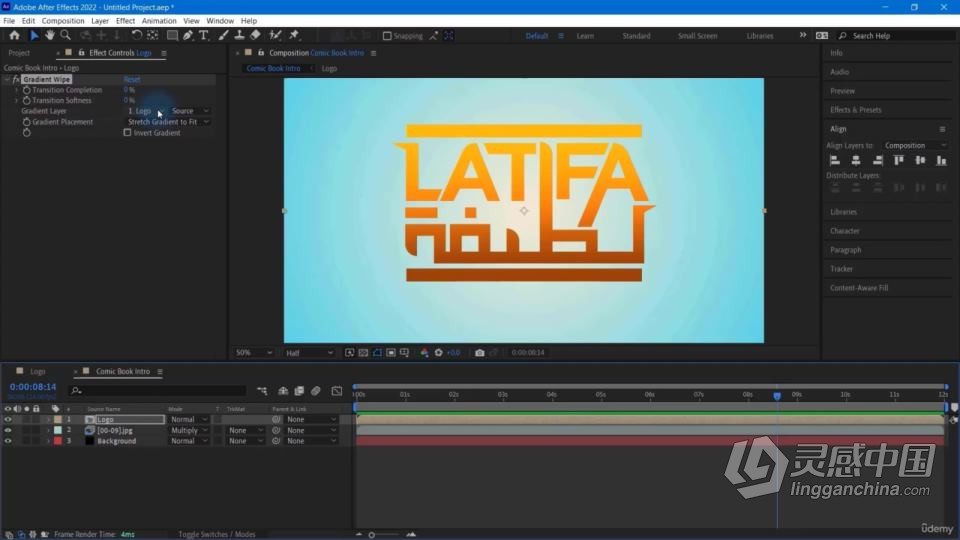Click the Home icon in toolbar
The height and width of the screenshot is (540, 960).
pos(15,36)
